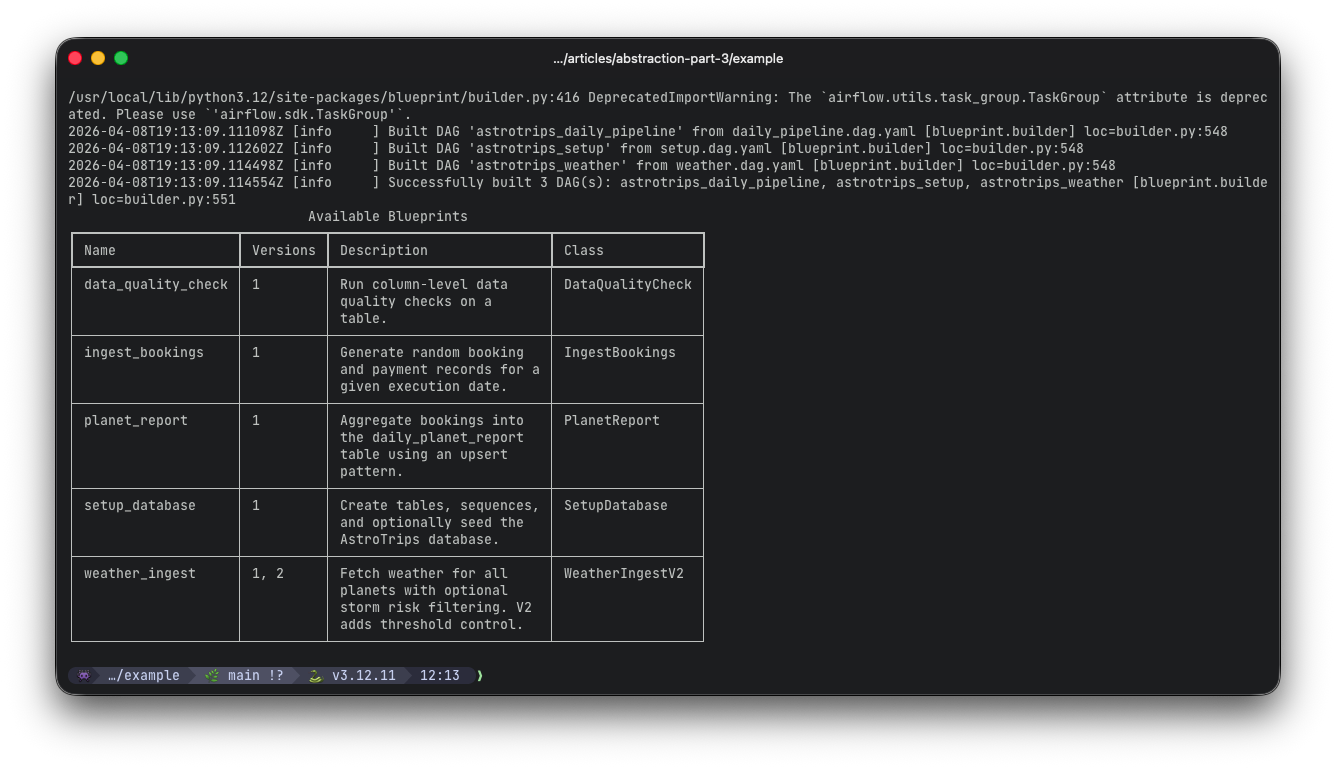Screen dimensions: 1336x769
Task: Click the …/example directory prompt segment
Action: 143,676
